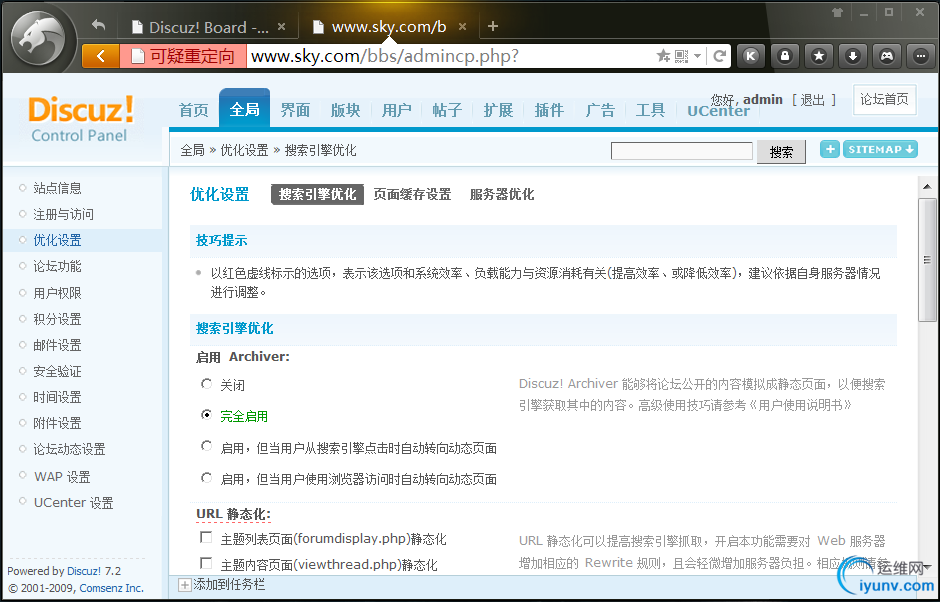Click the scrollbar up arrow
This screenshot has width=940, height=602.
coord(927,186)
